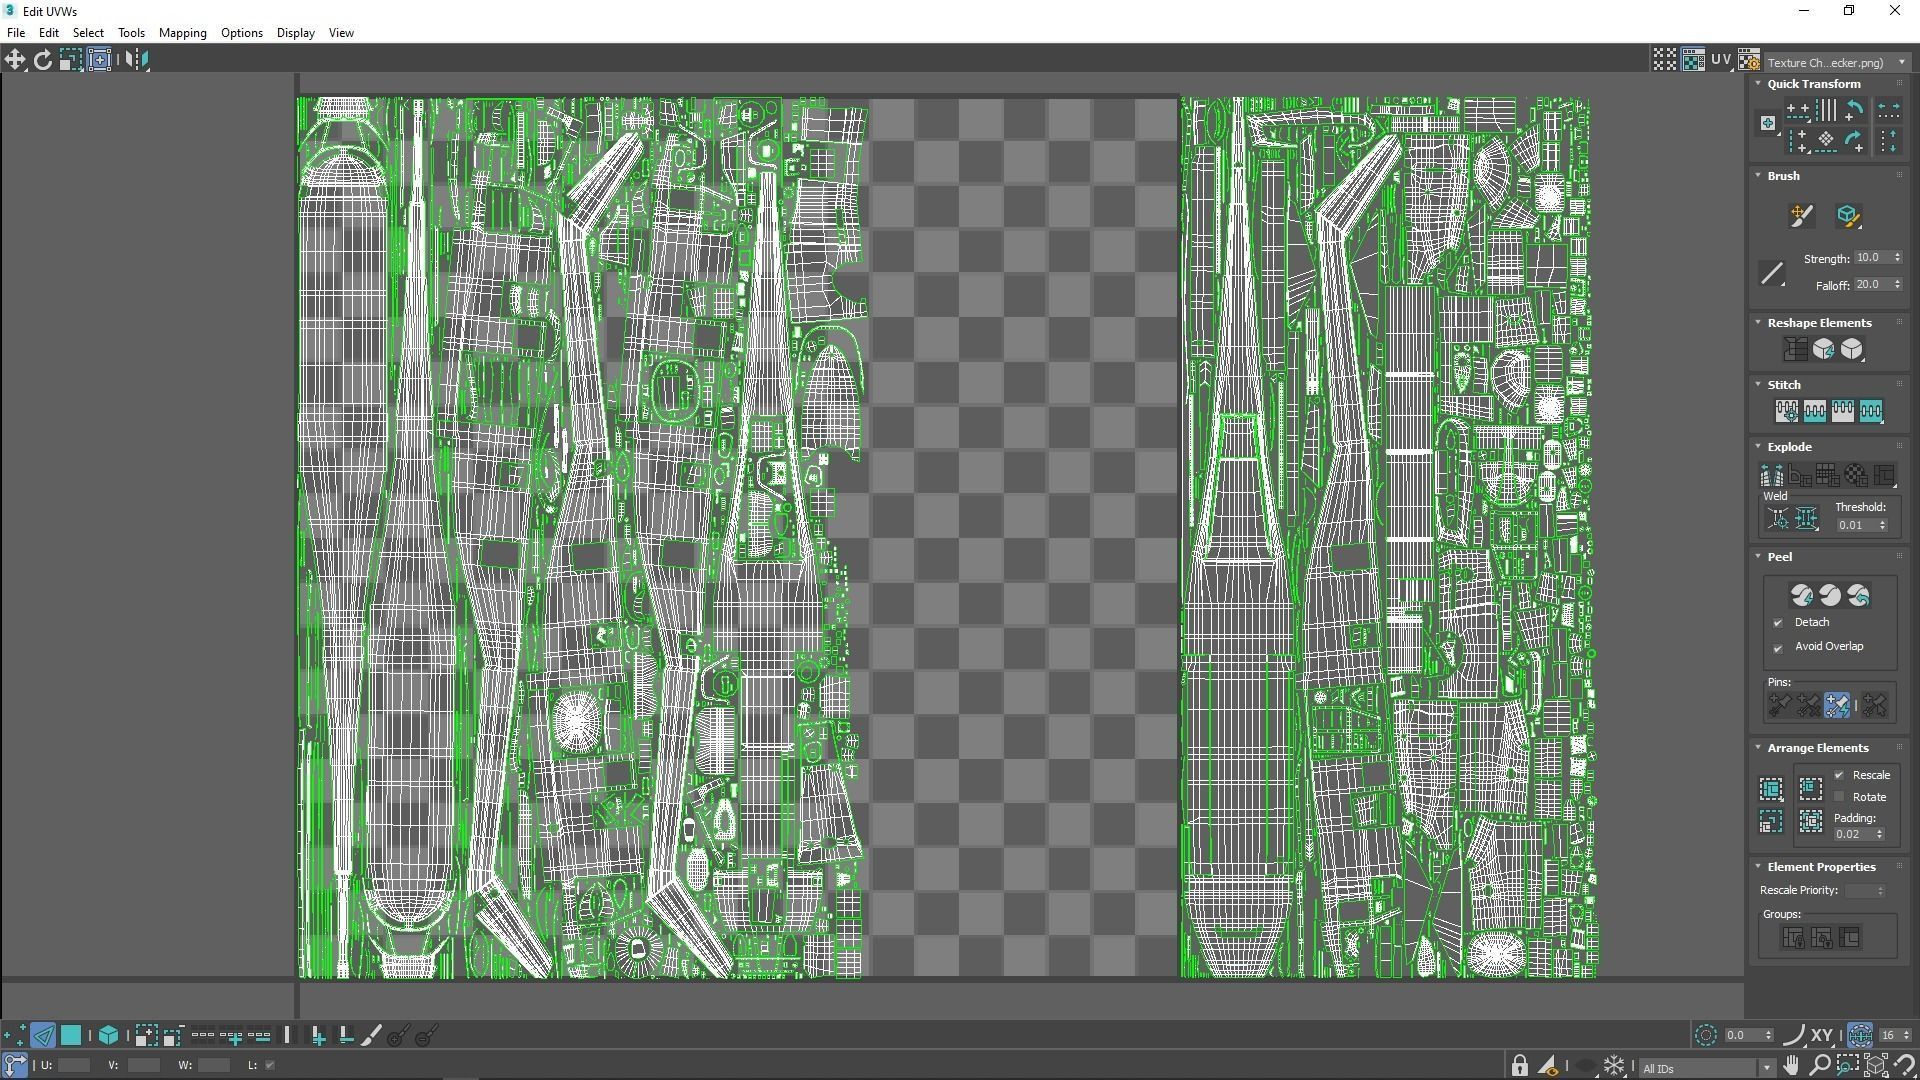1920x1080 pixels.
Task: Click the Relax Brush icon
Action: 1847,216
